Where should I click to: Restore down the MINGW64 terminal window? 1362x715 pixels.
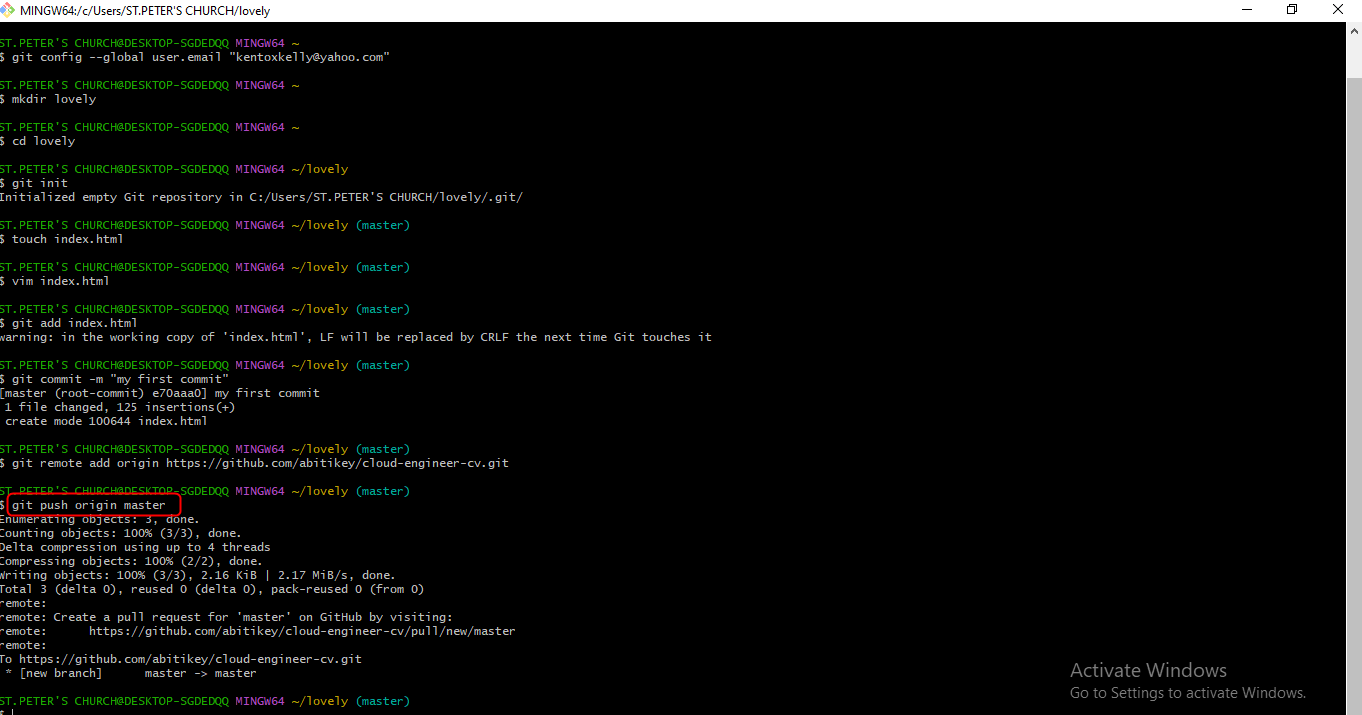1292,10
